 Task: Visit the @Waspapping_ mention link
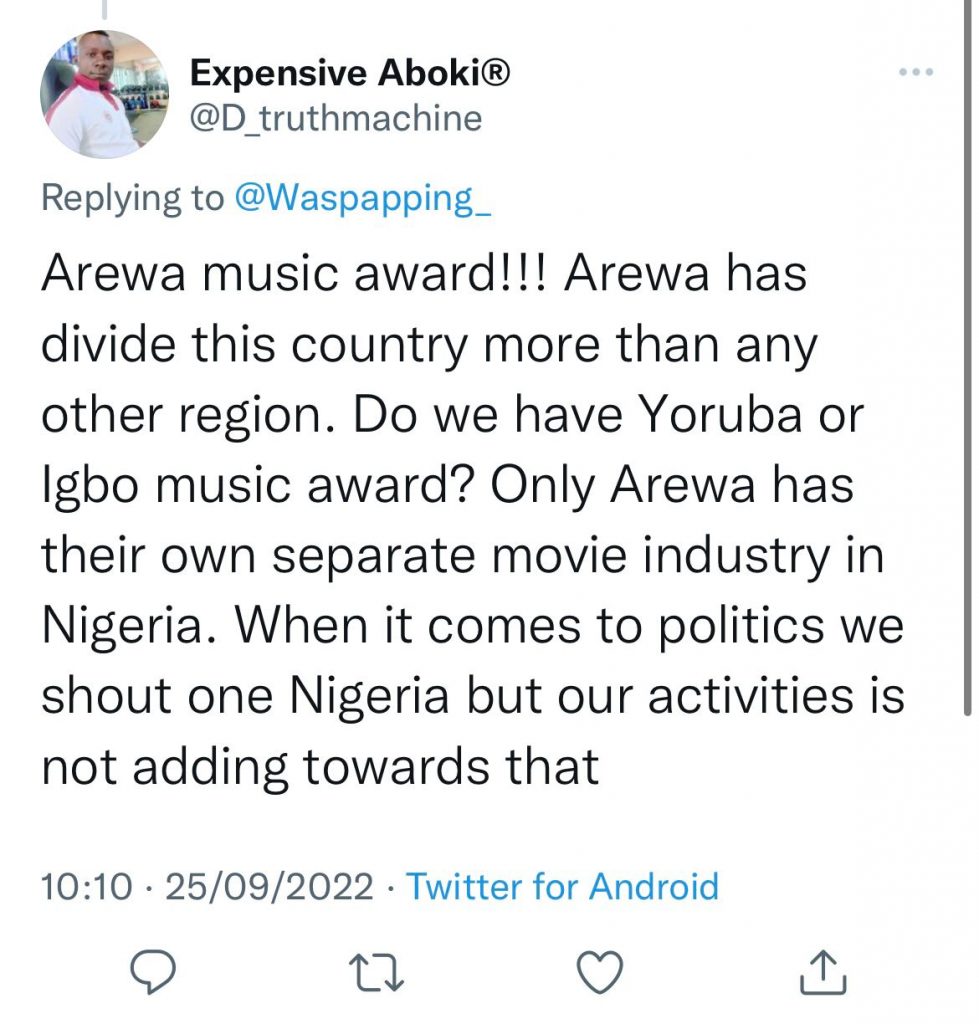(x=362, y=198)
